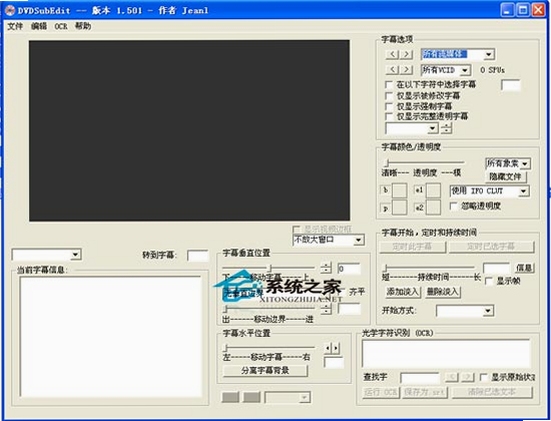Click the 左-移动字幕-右 horizontal position slider
551x421 pixels.
[x=270, y=348]
